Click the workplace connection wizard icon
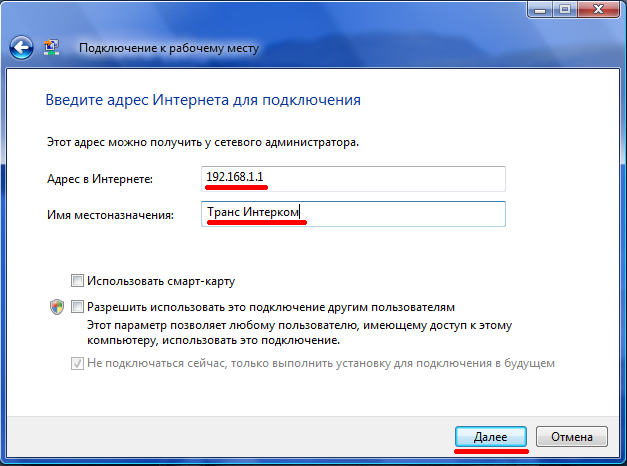This screenshot has width=627, height=466. coord(51,47)
